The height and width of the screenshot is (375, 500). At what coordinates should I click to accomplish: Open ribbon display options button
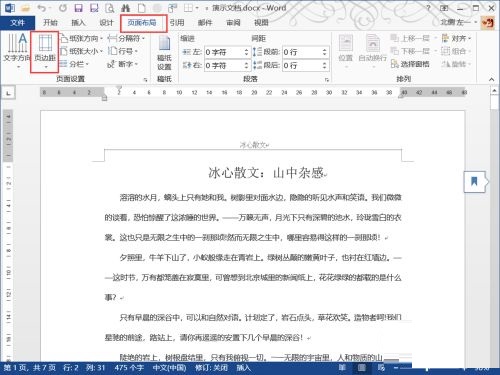(x=444, y=8)
